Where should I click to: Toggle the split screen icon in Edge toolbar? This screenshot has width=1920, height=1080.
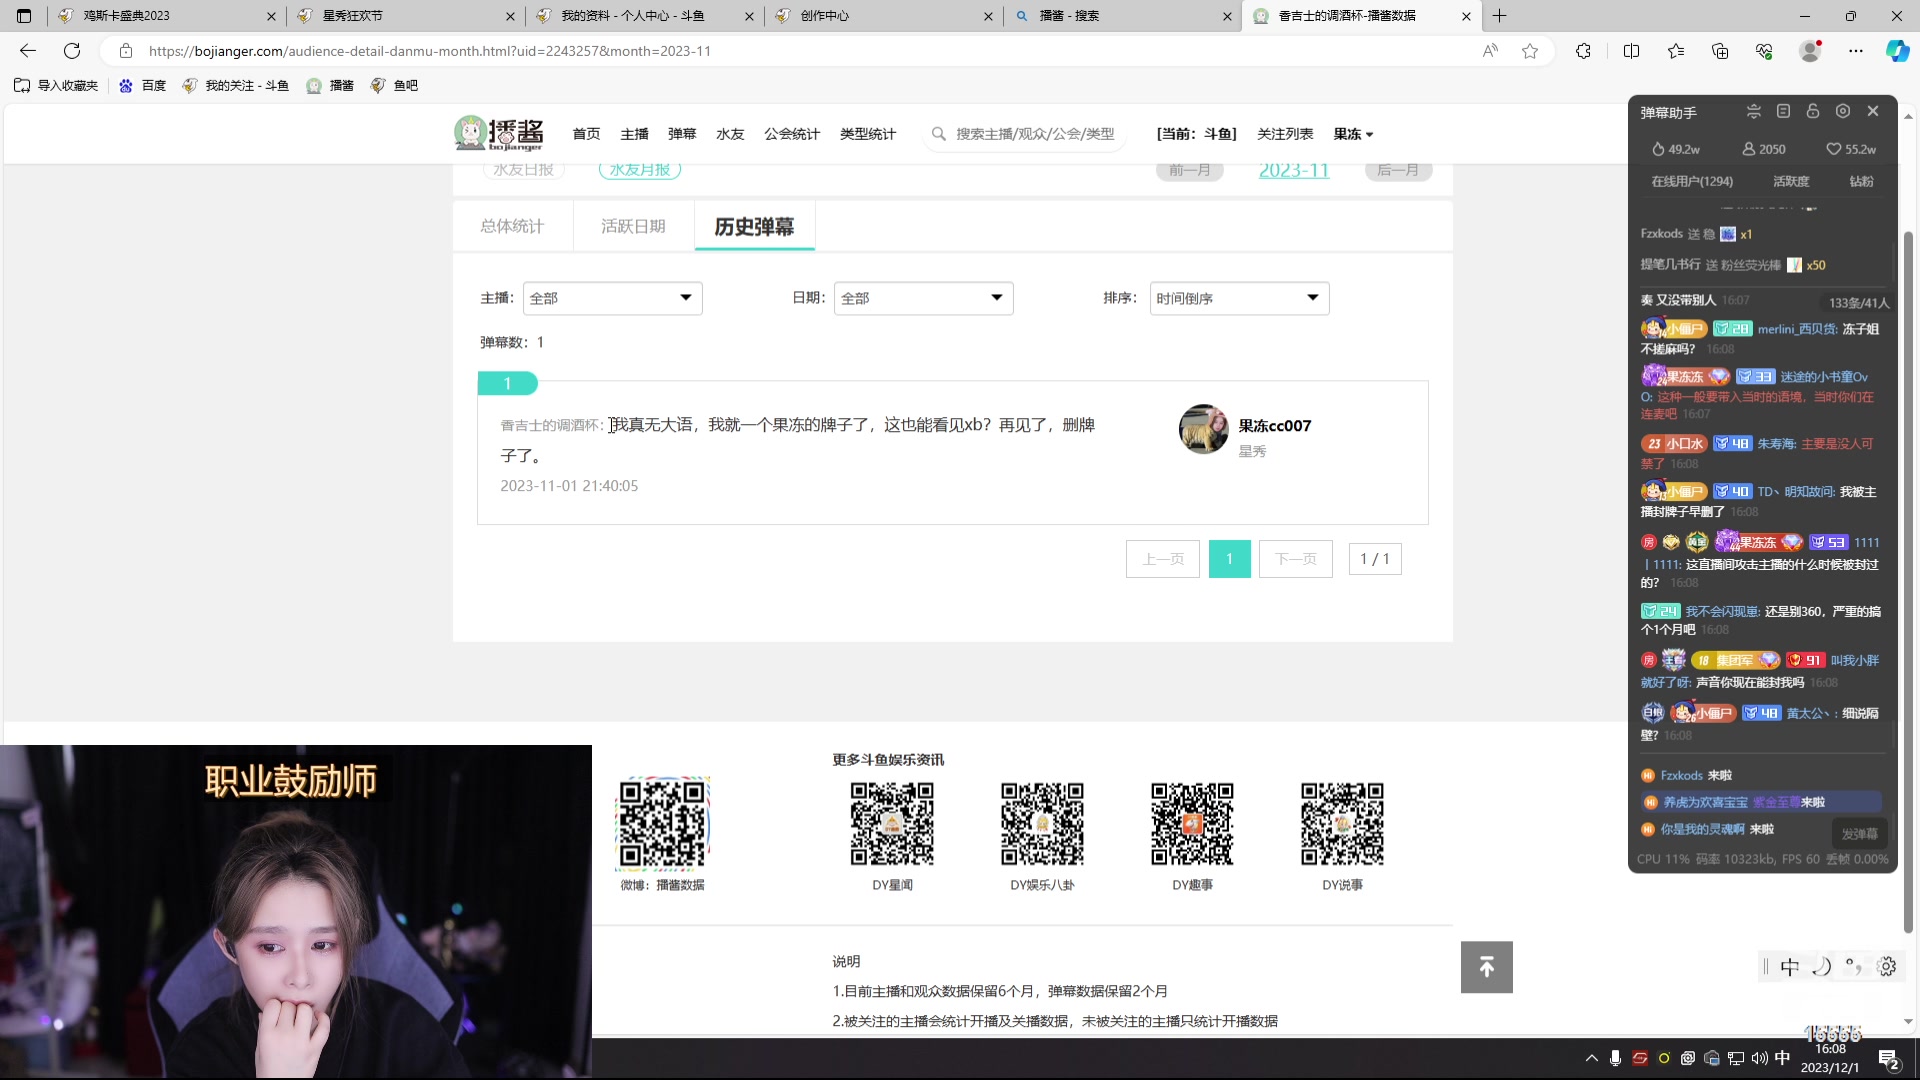pos(1631,51)
